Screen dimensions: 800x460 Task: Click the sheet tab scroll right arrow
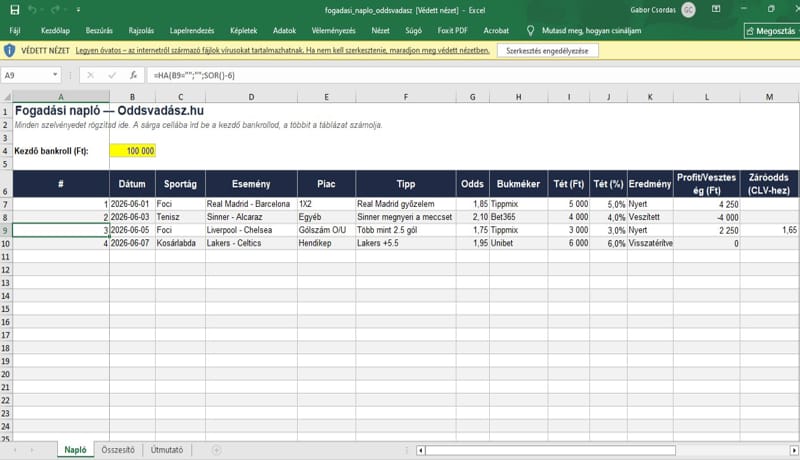[x=32, y=450]
